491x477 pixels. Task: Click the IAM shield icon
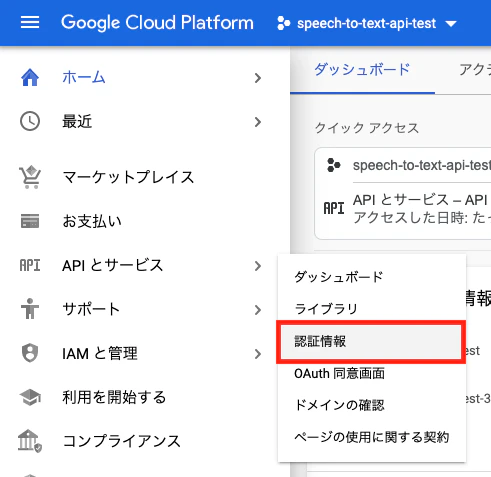click(30, 353)
